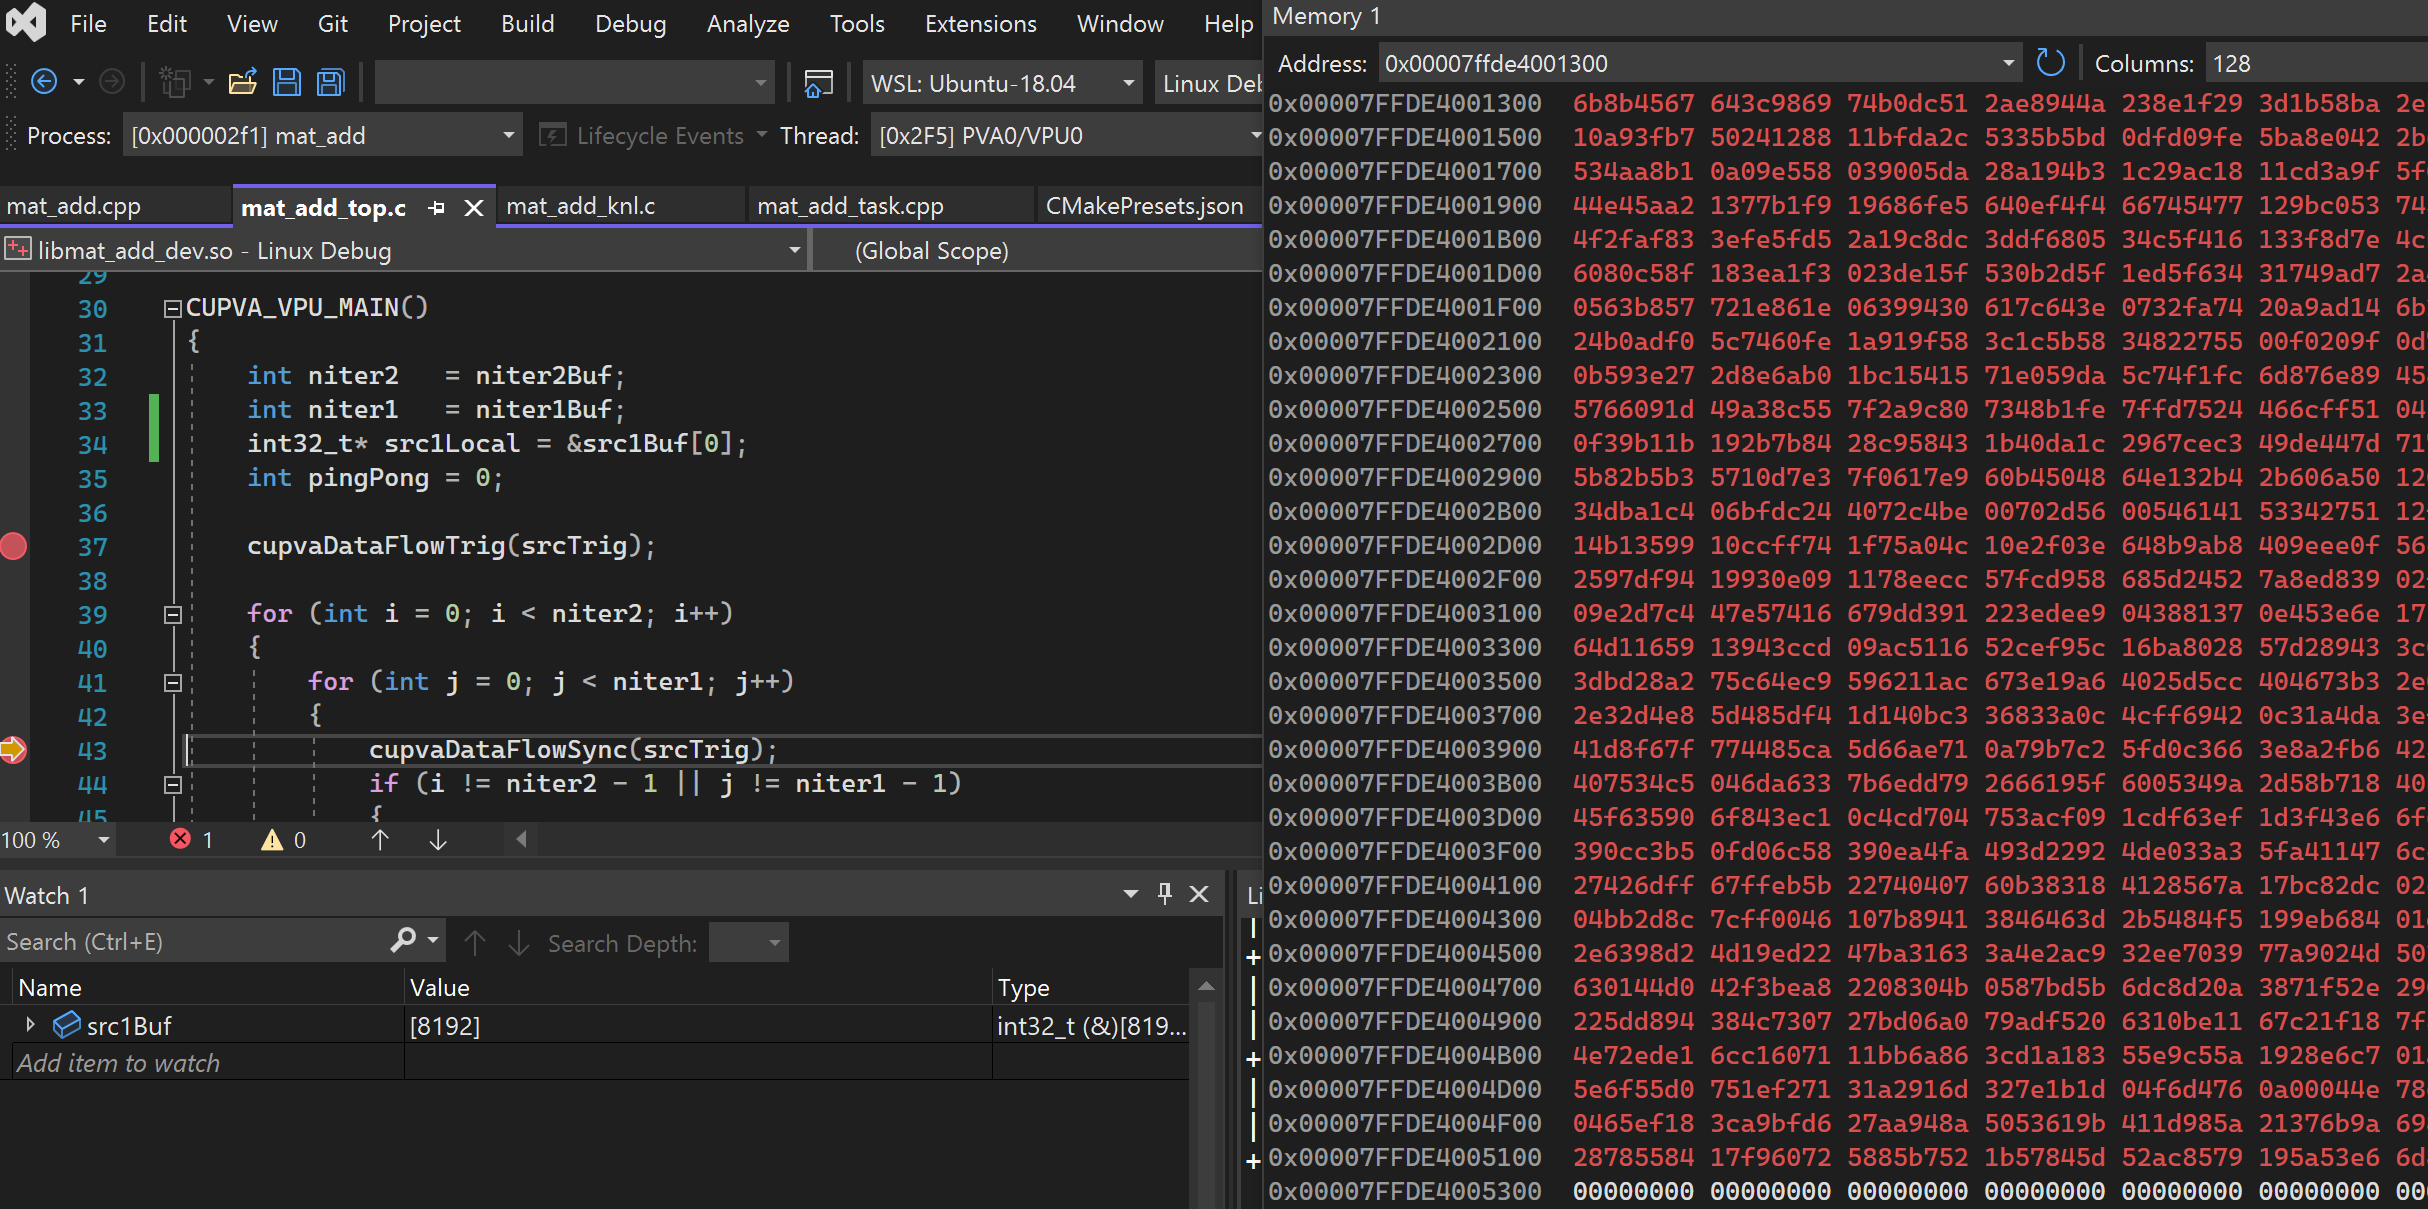Open the Debug menu
The width and height of the screenshot is (2428, 1209).
coord(629,23)
